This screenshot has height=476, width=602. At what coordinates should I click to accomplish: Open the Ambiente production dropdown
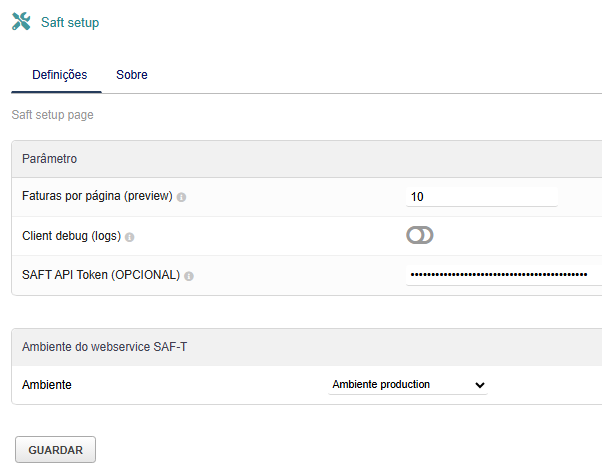408,385
